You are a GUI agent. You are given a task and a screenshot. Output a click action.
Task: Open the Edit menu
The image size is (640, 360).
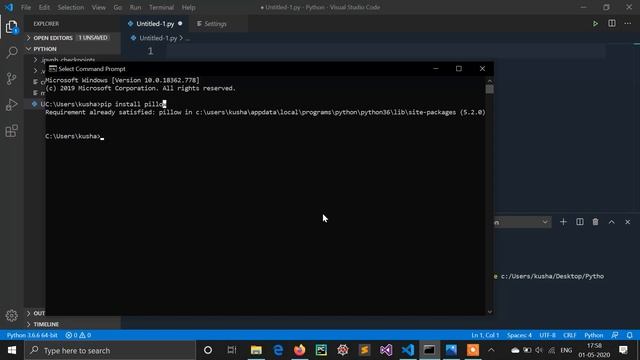[x=44, y=7]
